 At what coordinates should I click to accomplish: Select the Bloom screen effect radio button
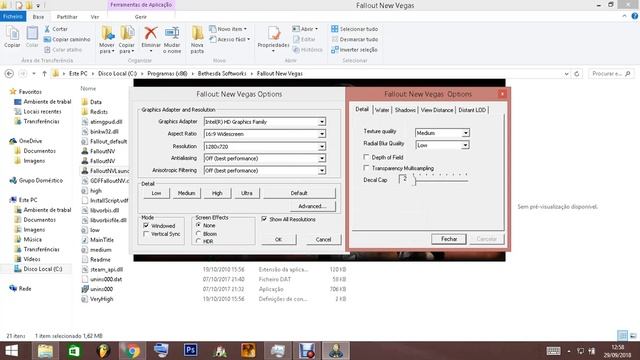[198, 234]
